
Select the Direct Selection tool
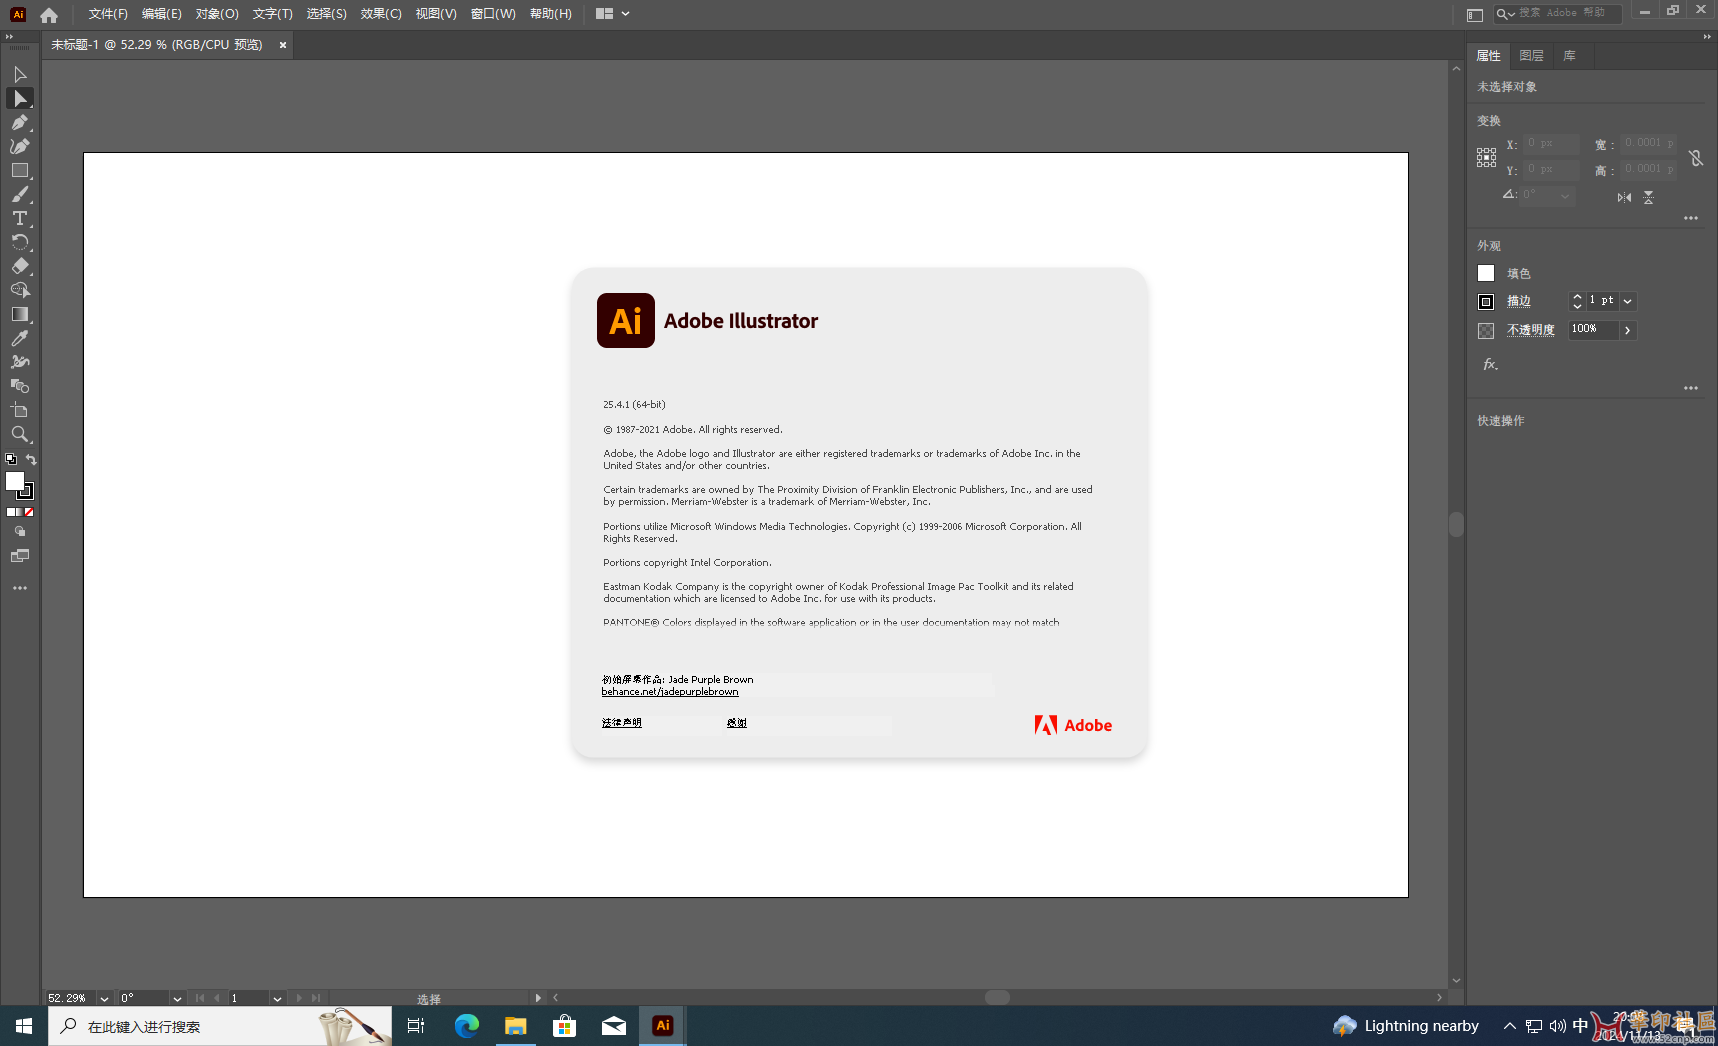[x=20, y=98]
